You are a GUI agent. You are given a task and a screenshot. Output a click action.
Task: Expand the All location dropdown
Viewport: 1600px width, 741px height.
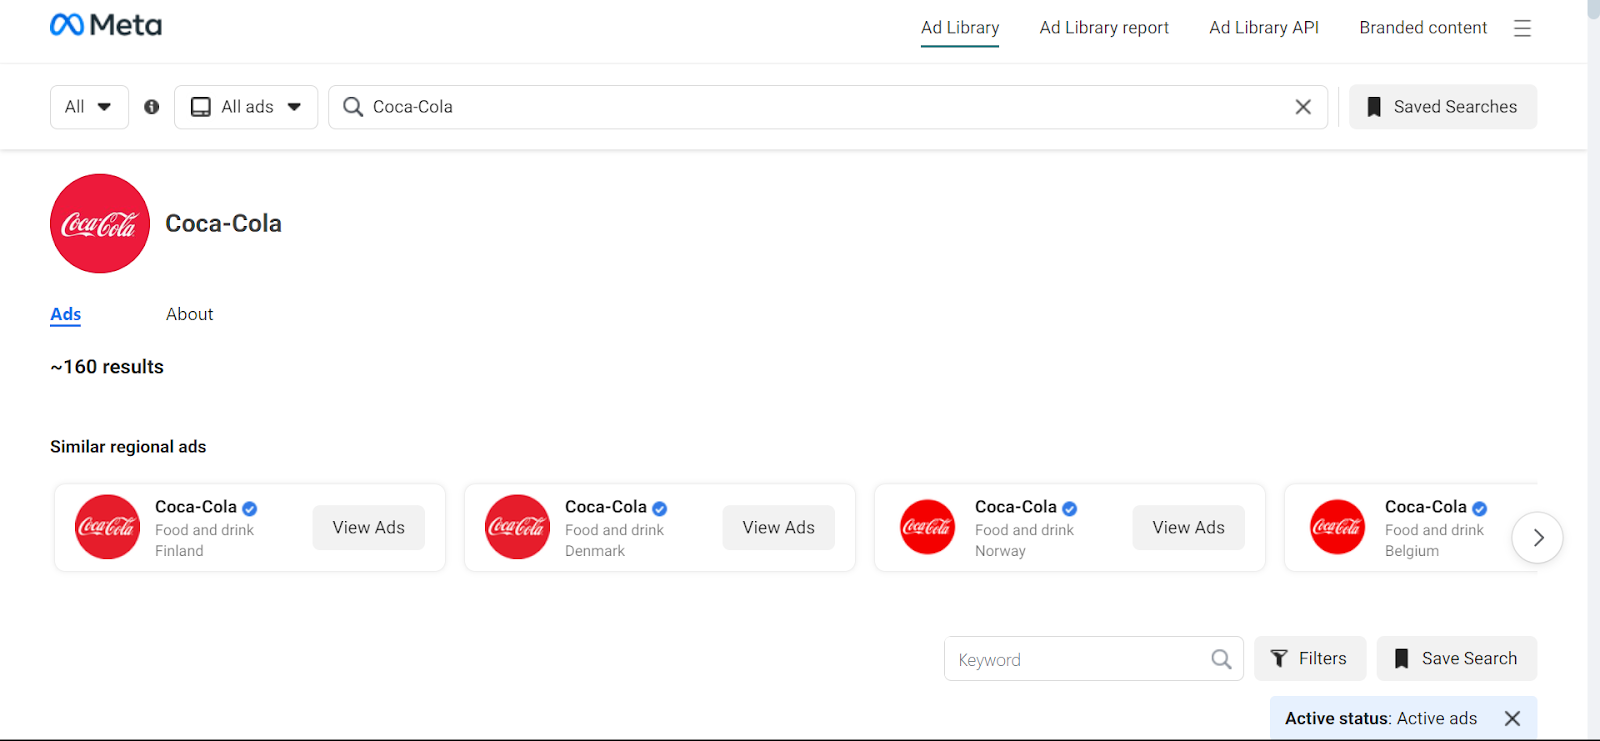pos(89,107)
